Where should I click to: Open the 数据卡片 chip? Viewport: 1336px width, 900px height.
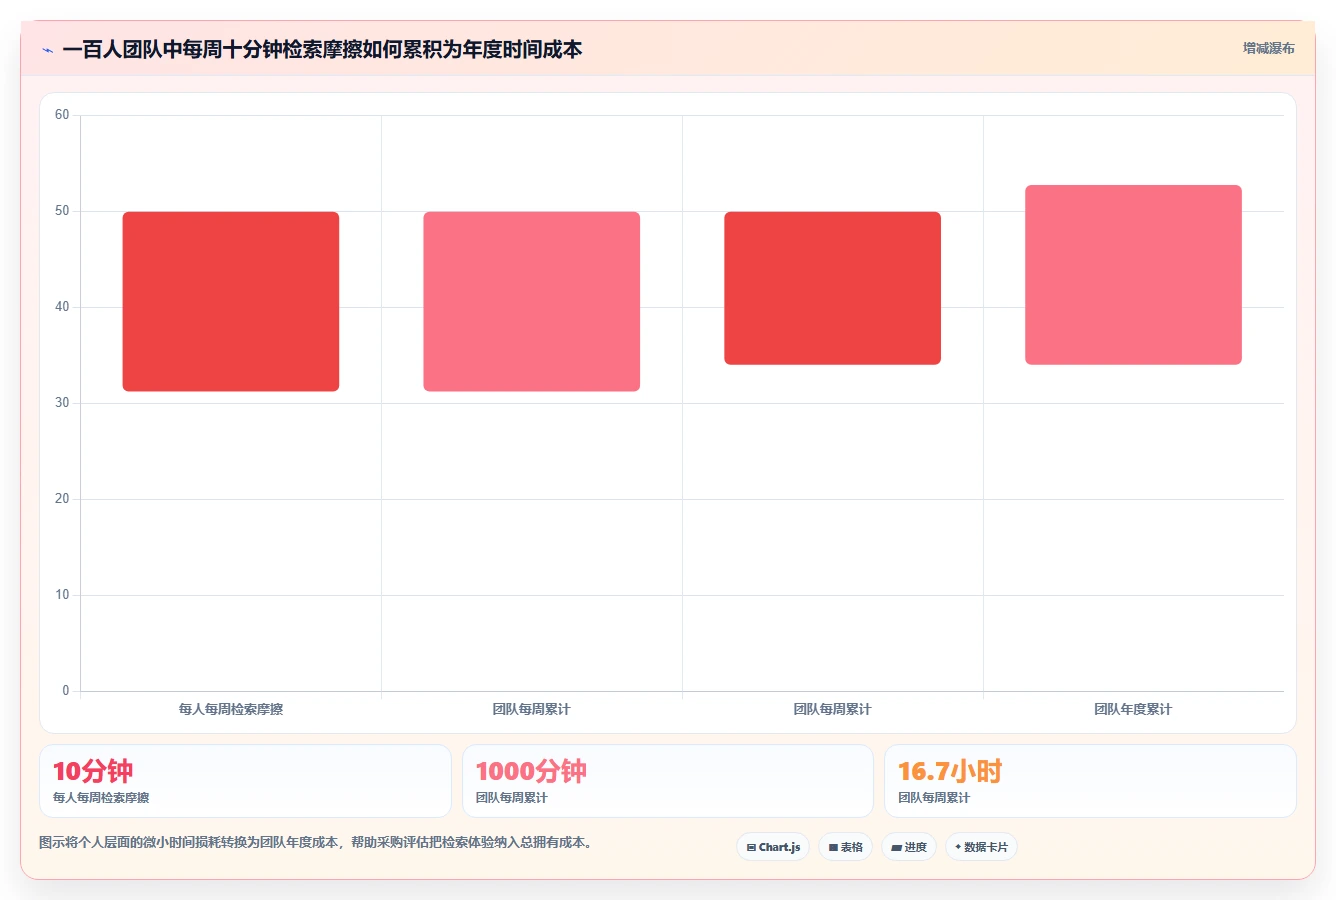click(x=981, y=847)
